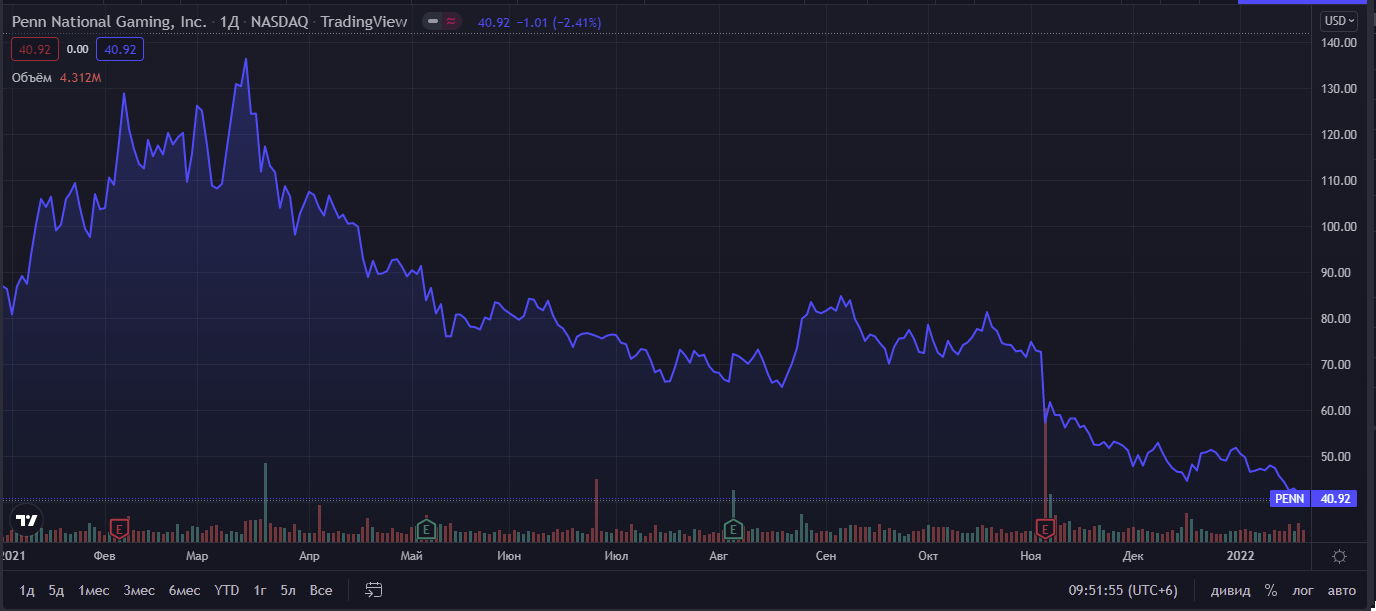Click the 140.00 price scale label
The height and width of the screenshot is (611, 1376).
1338,43
